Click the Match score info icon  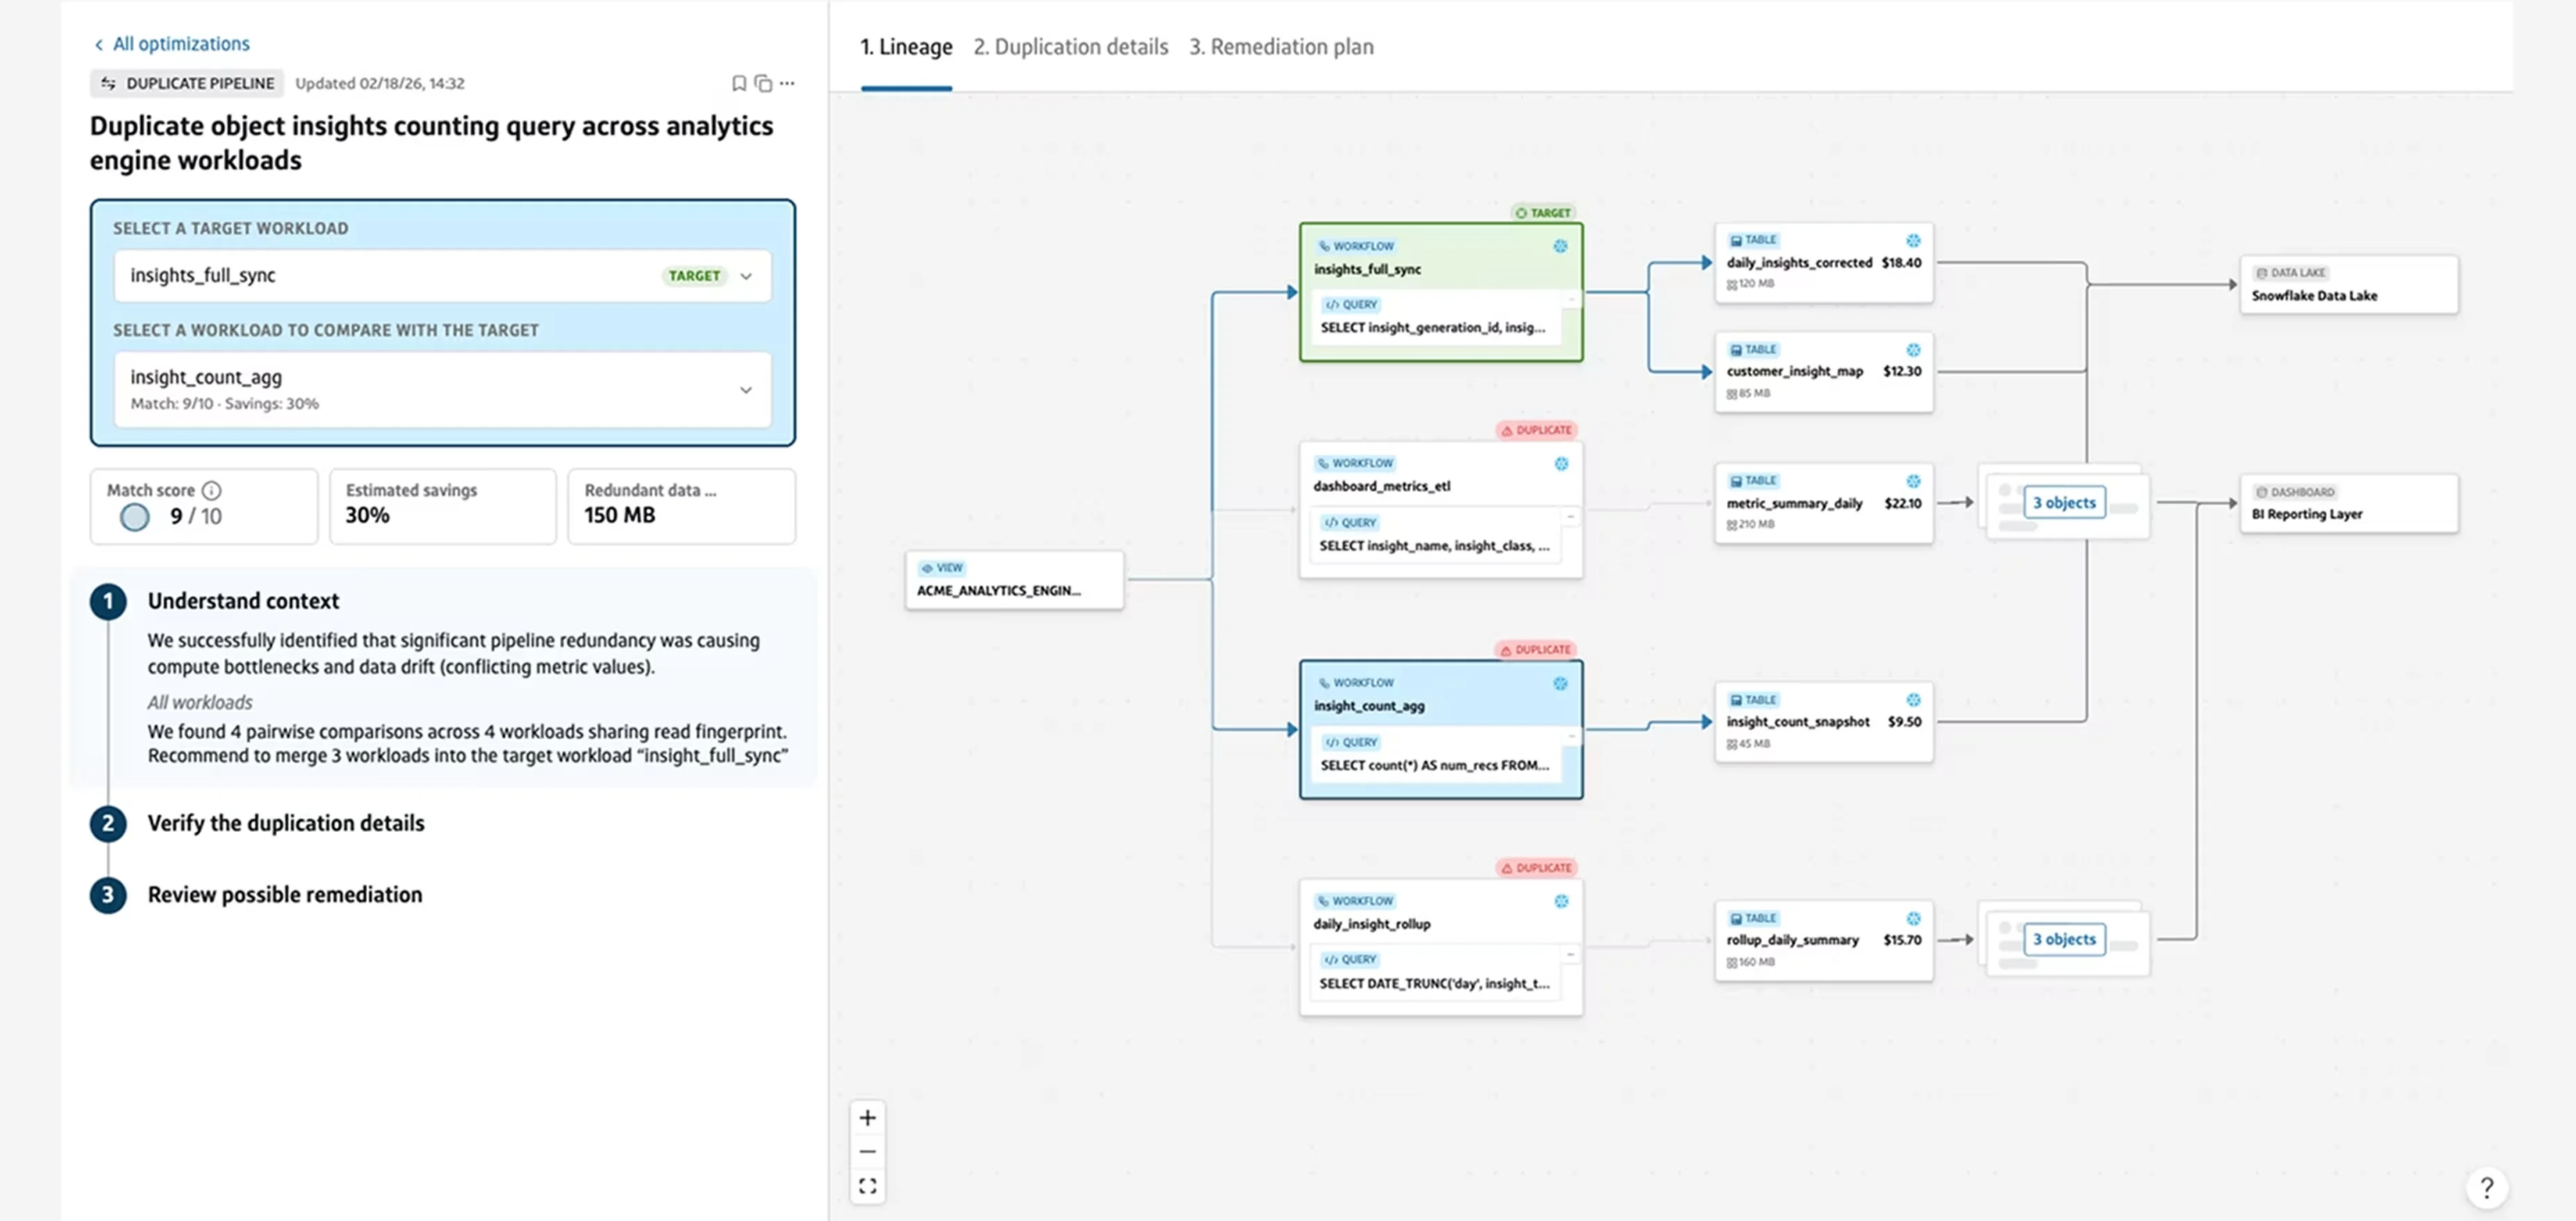tap(211, 490)
